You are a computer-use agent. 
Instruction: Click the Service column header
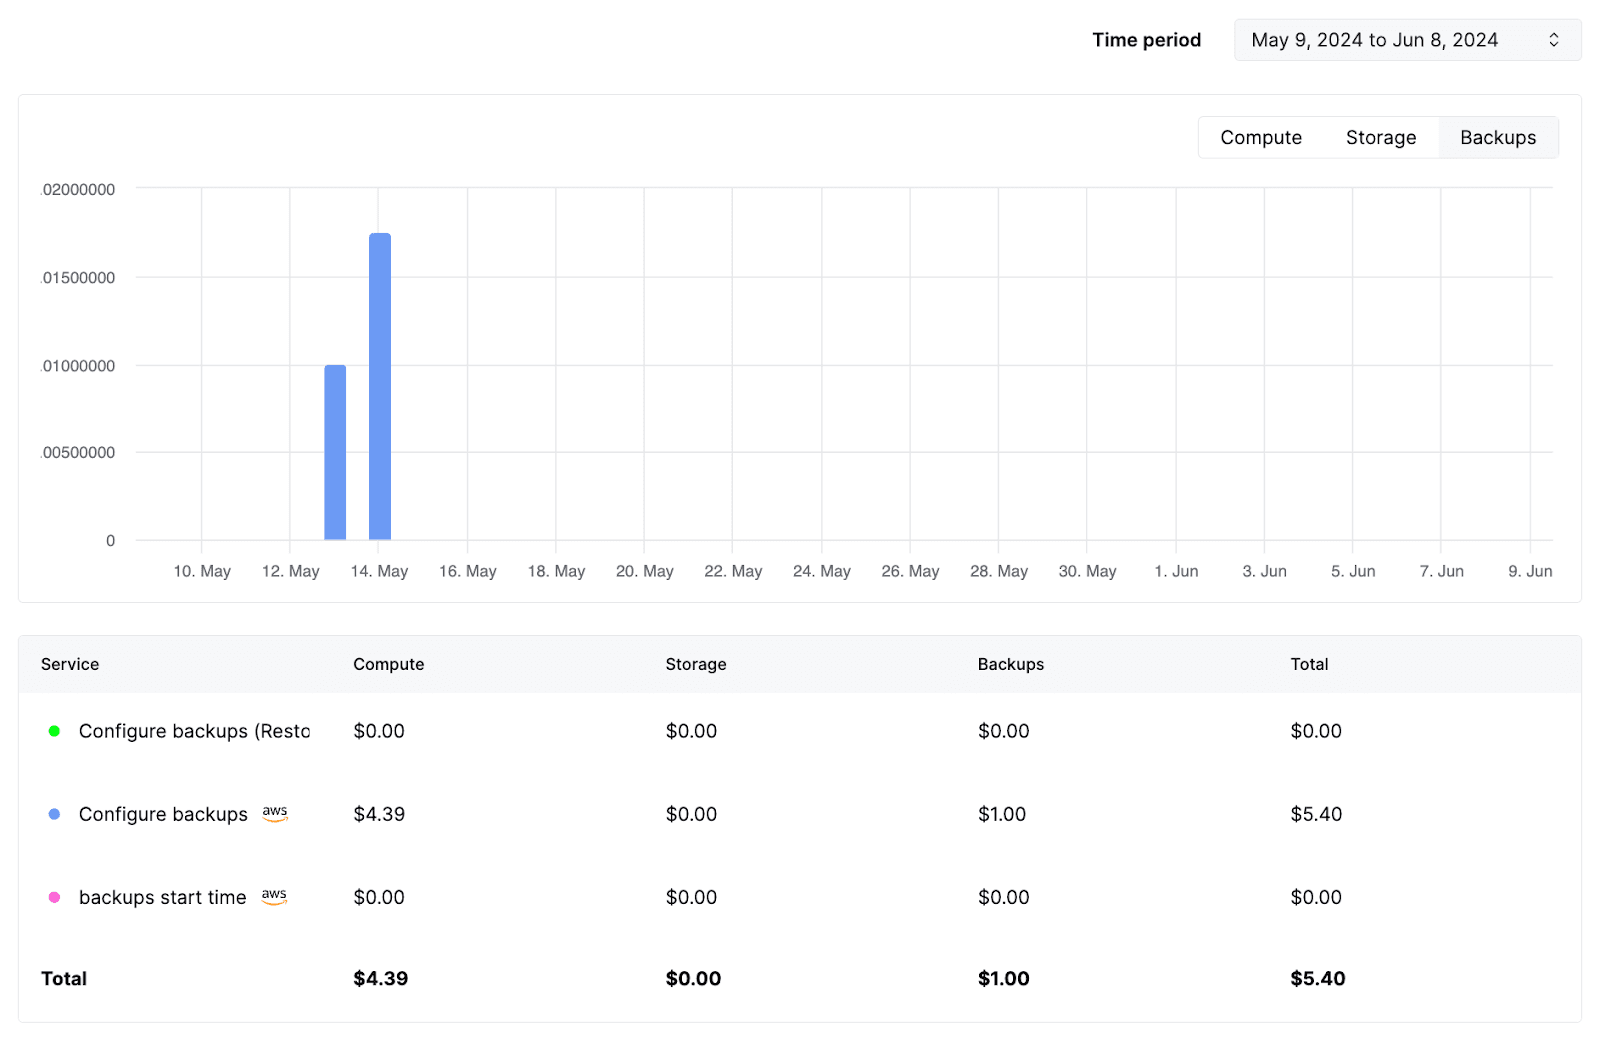click(70, 664)
